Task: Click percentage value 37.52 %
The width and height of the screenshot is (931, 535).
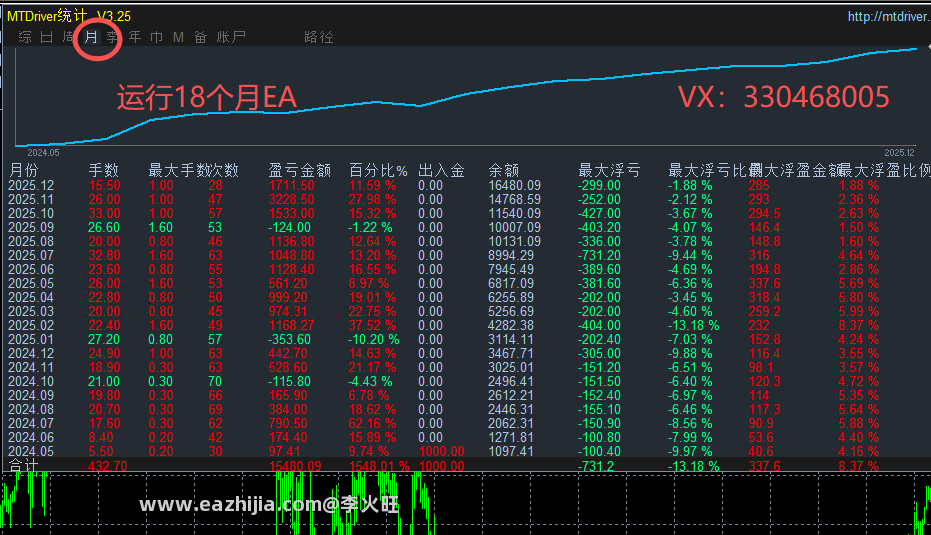Action: [372, 325]
